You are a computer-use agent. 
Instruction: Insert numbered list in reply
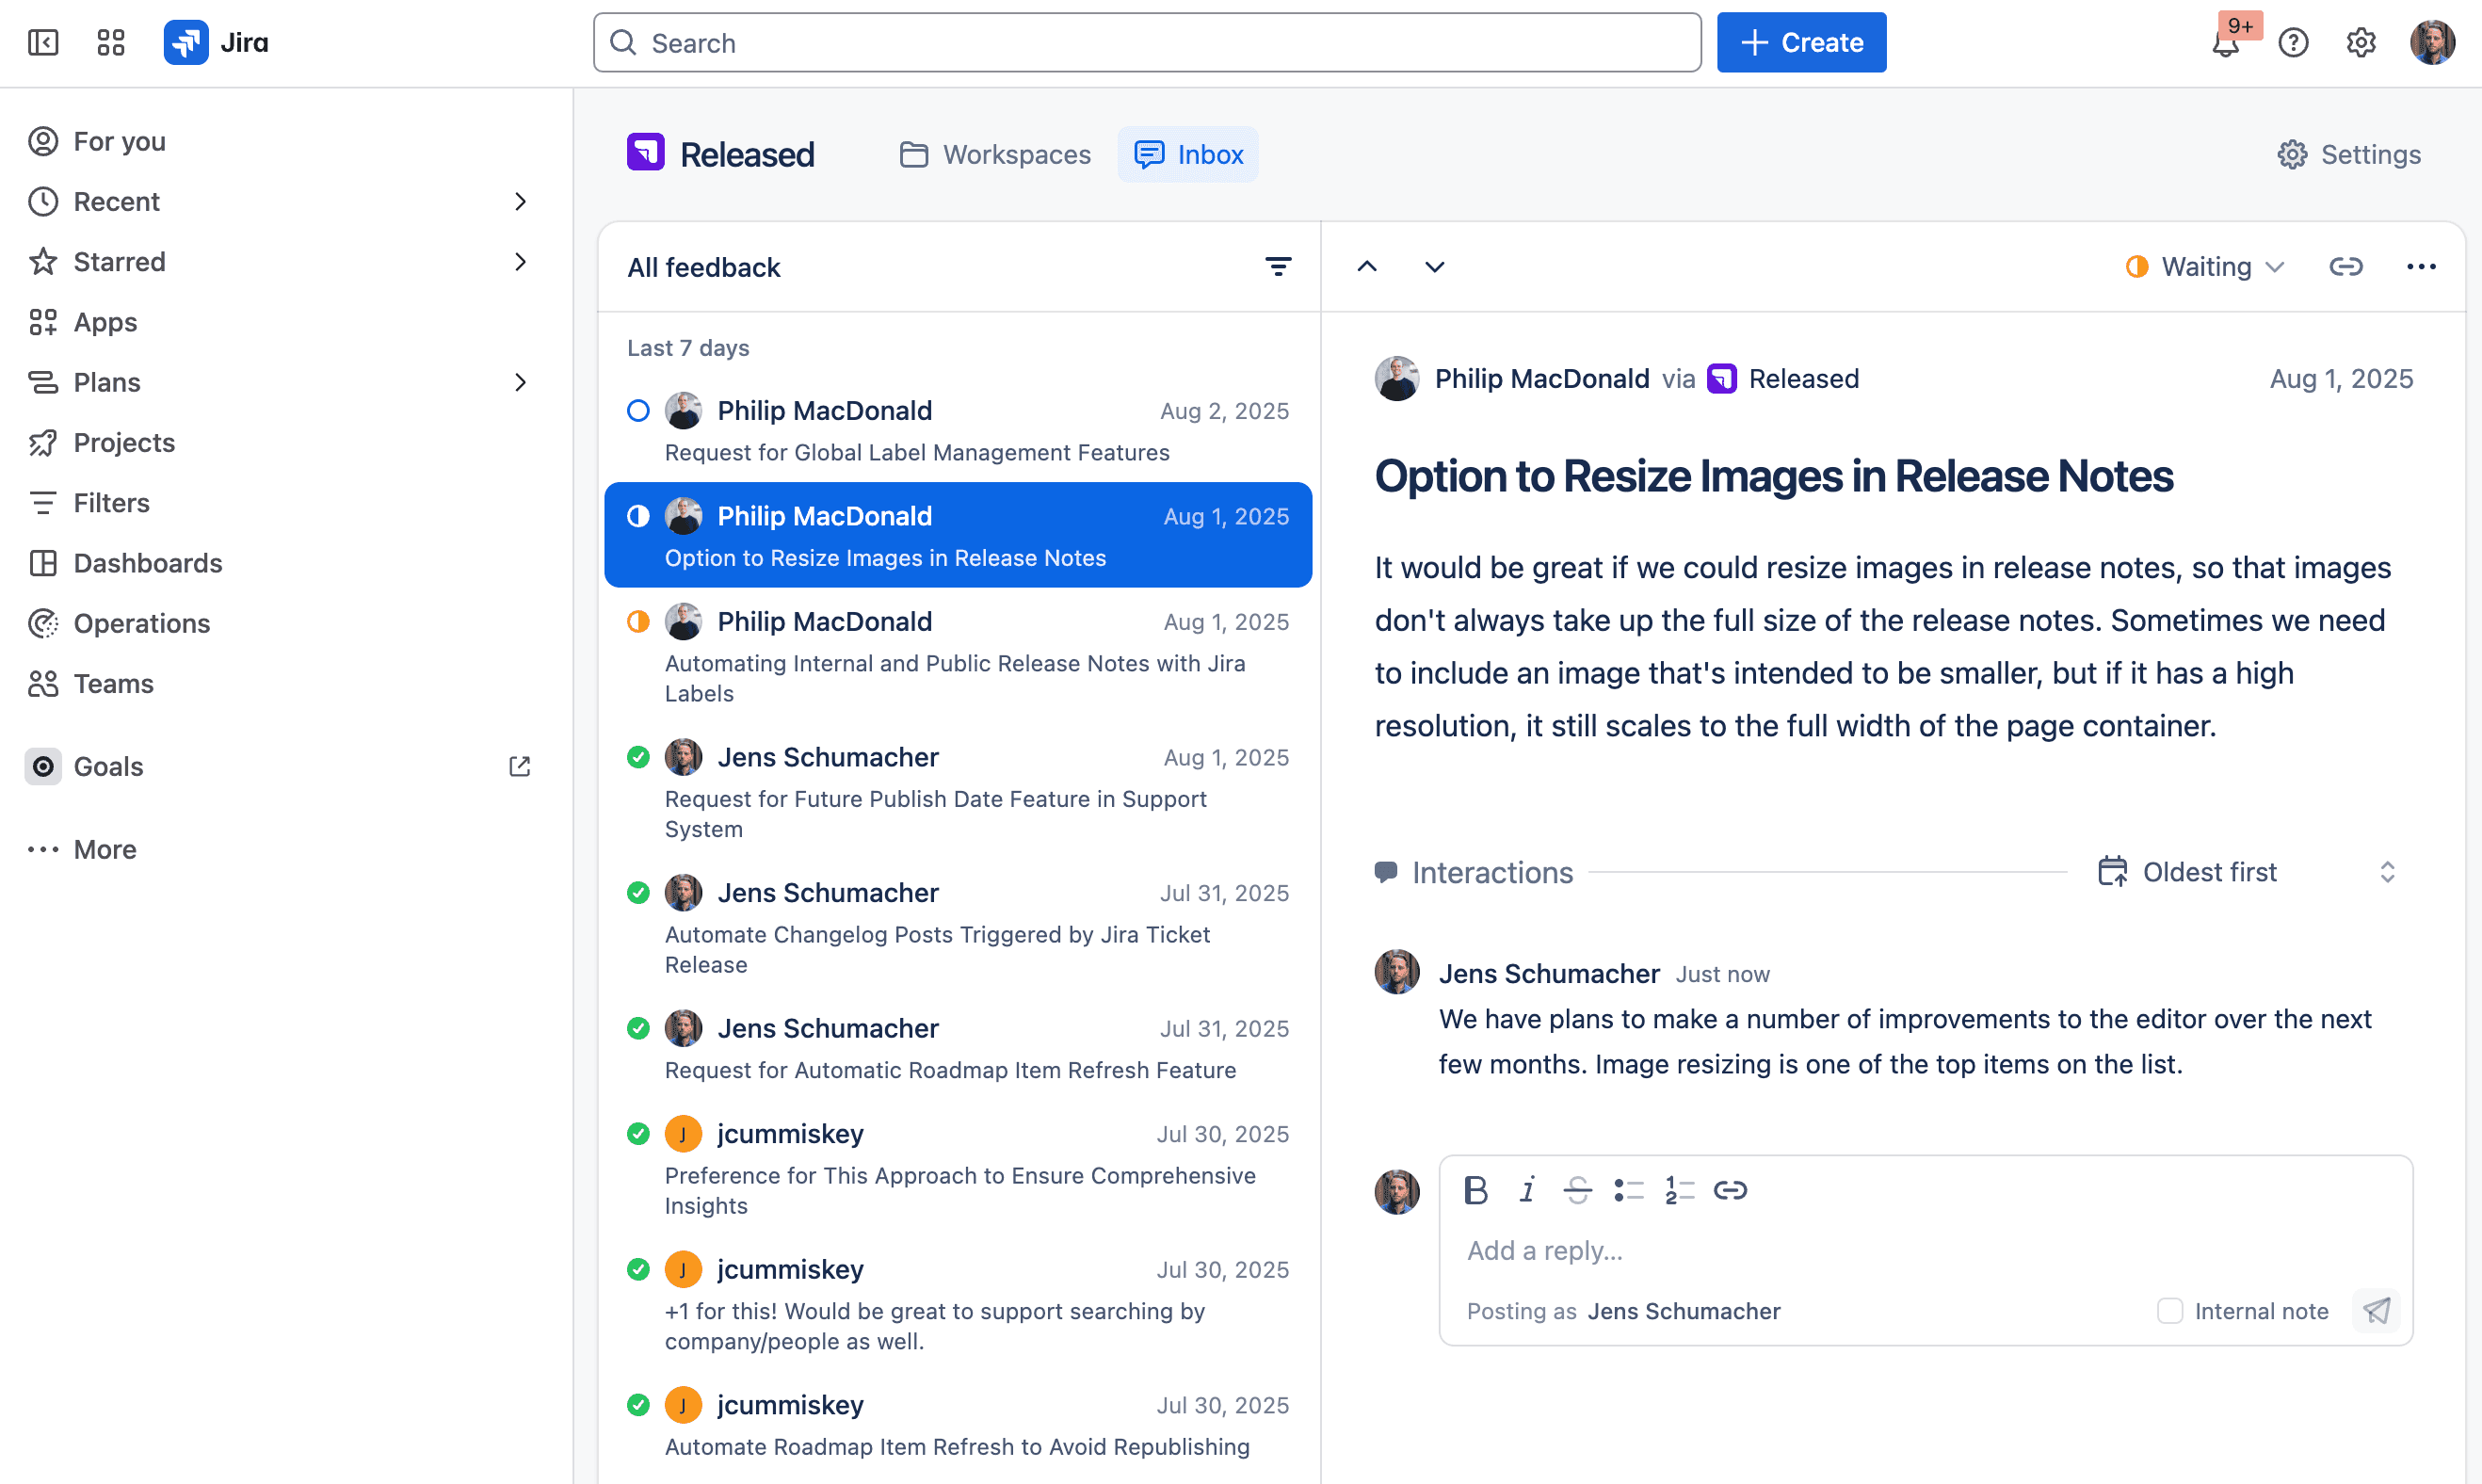(1679, 1190)
